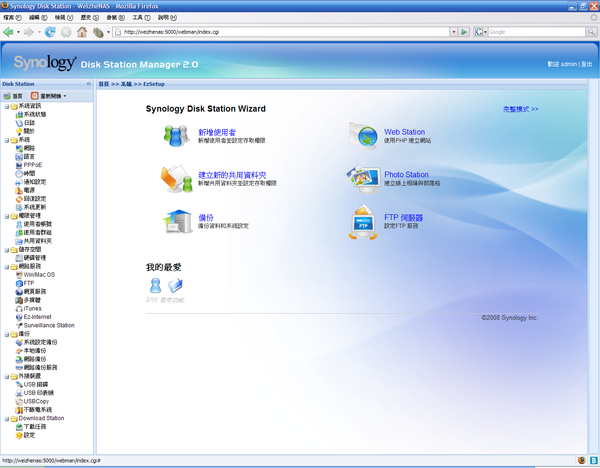This screenshot has width=600, height=468.
Task: Open Surveillance Station in the sidebar
Action: pyautogui.click(x=45, y=325)
